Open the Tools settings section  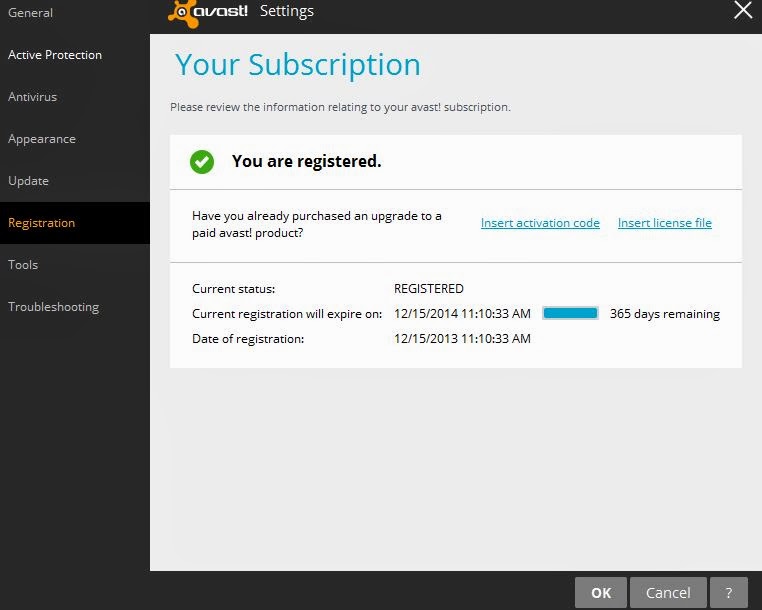(x=23, y=265)
